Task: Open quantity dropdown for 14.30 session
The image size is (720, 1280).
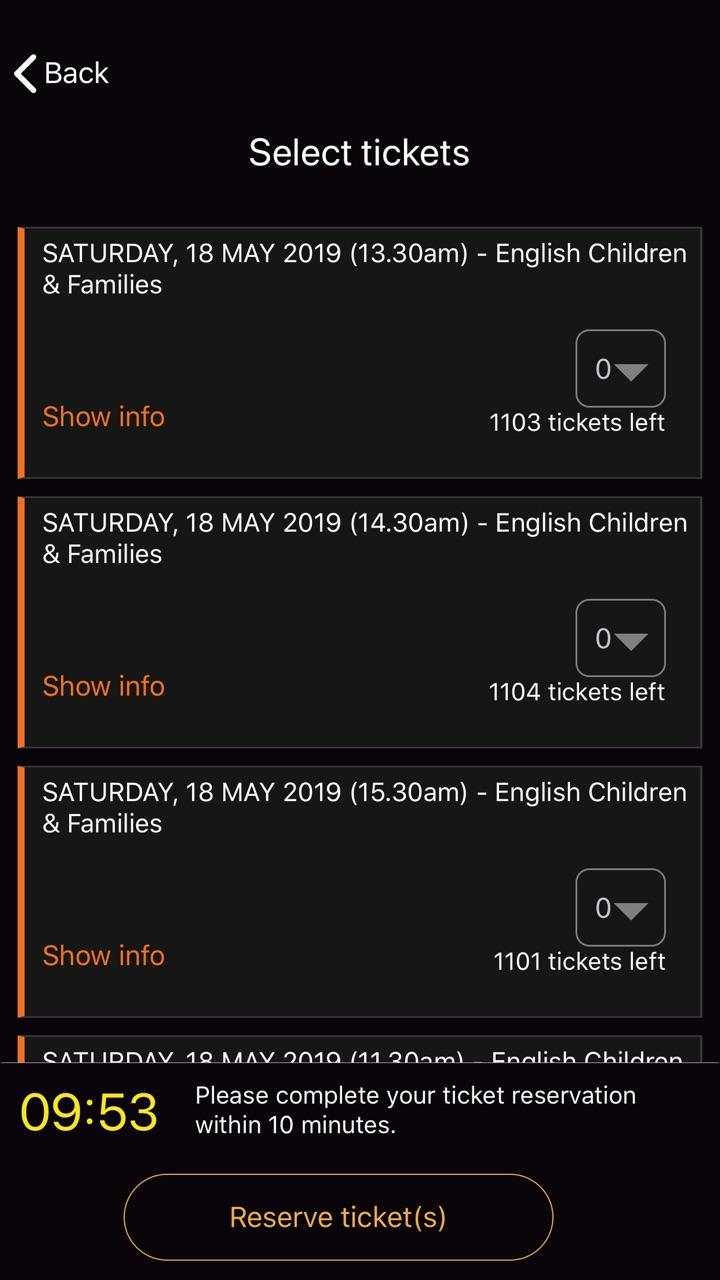Action: [x=620, y=638]
